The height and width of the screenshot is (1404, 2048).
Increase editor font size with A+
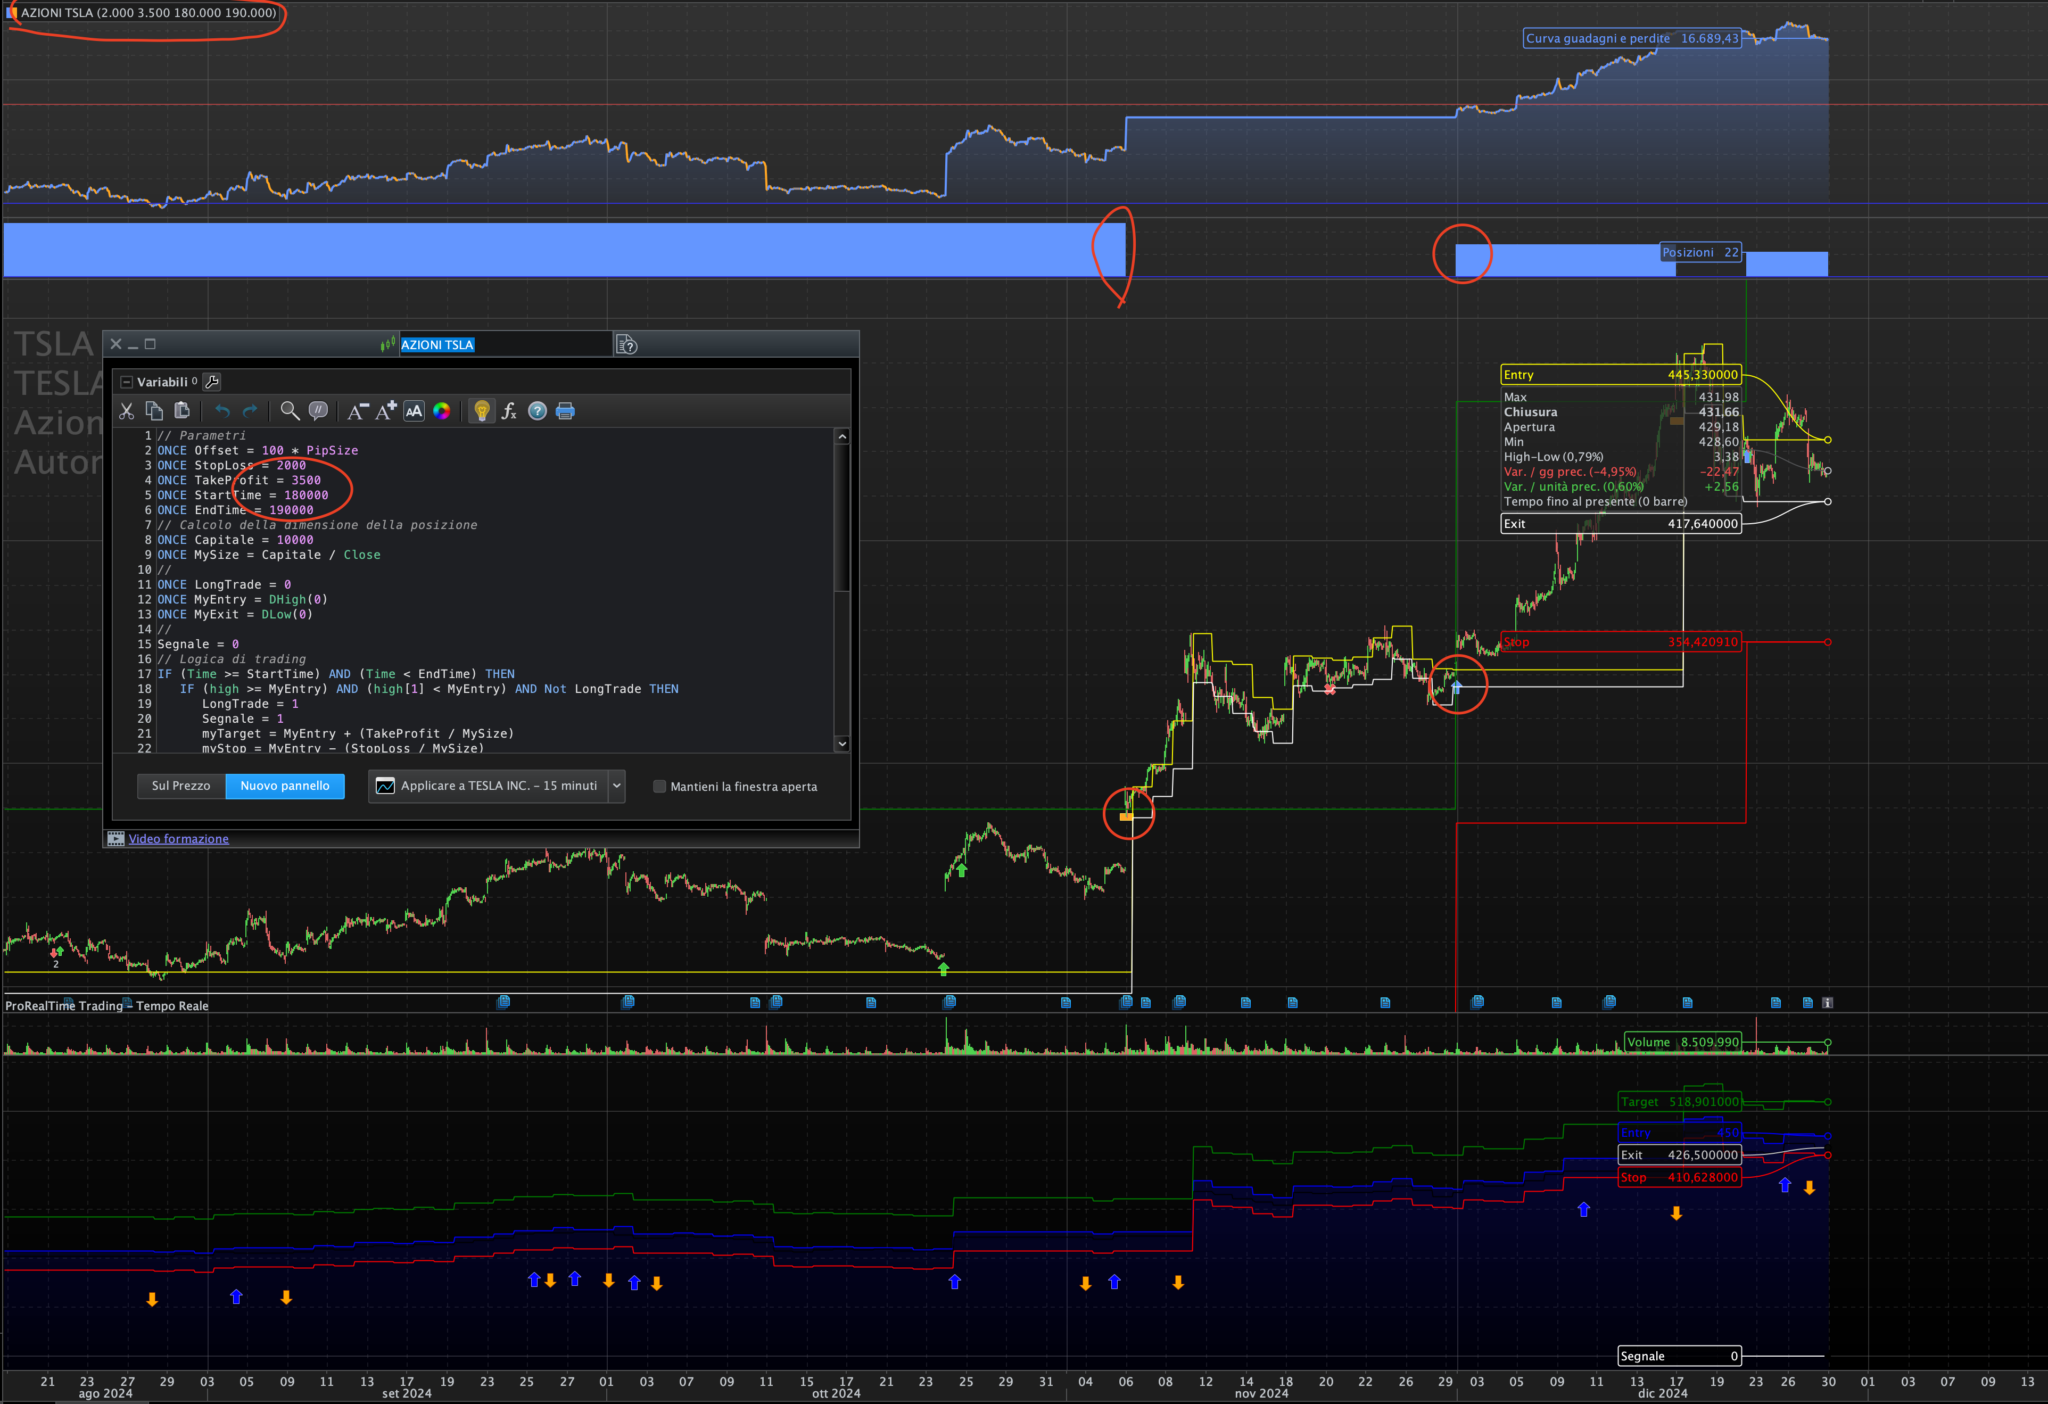click(x=386, y=411)
